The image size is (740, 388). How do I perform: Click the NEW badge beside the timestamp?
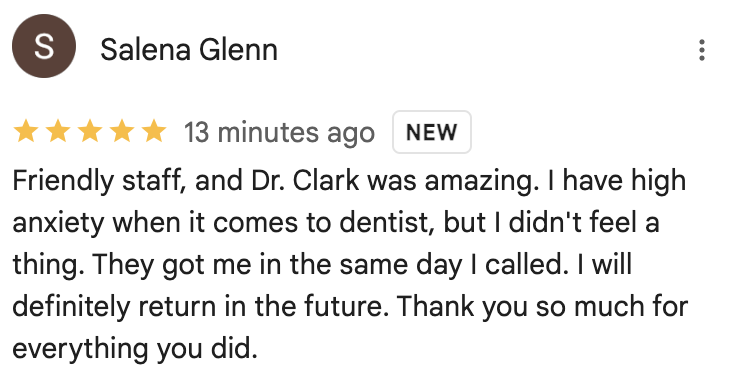click(x=432, y=132)
